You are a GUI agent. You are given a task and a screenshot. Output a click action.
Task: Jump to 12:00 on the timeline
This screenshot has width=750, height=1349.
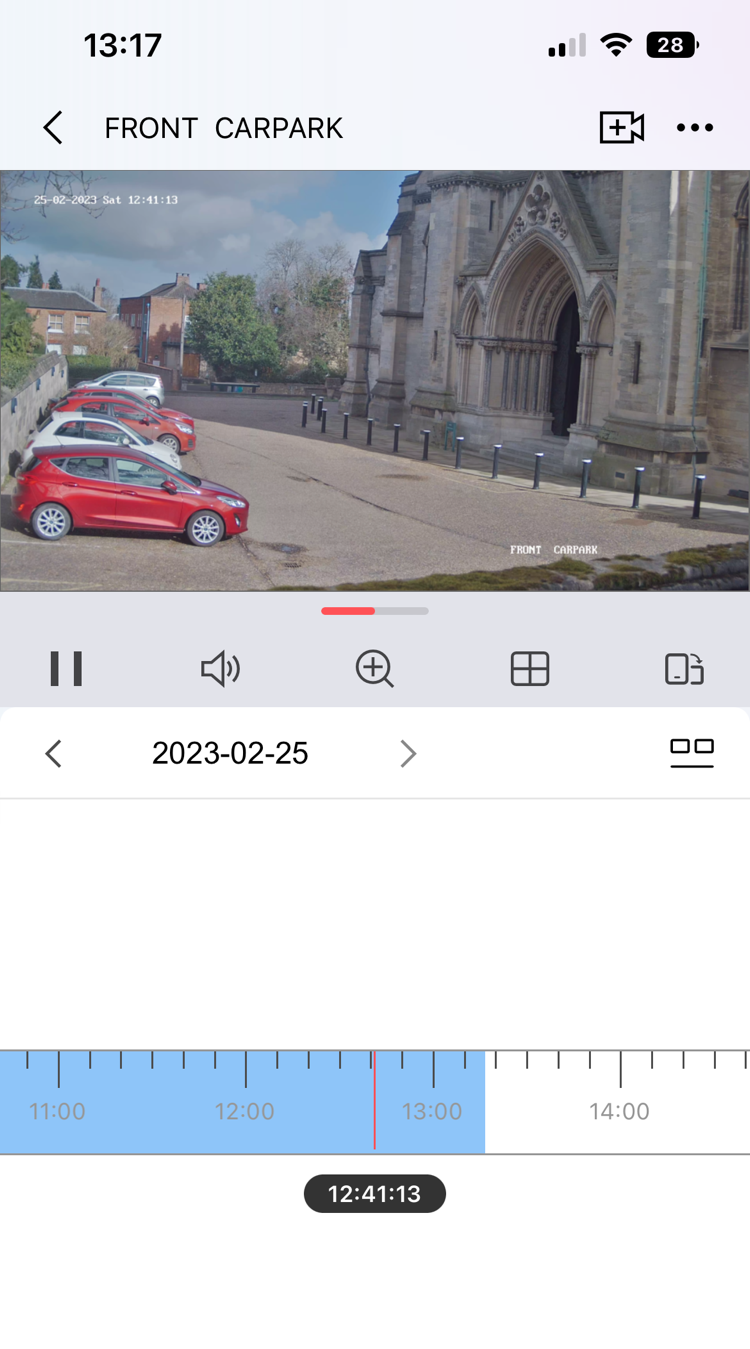click(x=245, y=1111)
